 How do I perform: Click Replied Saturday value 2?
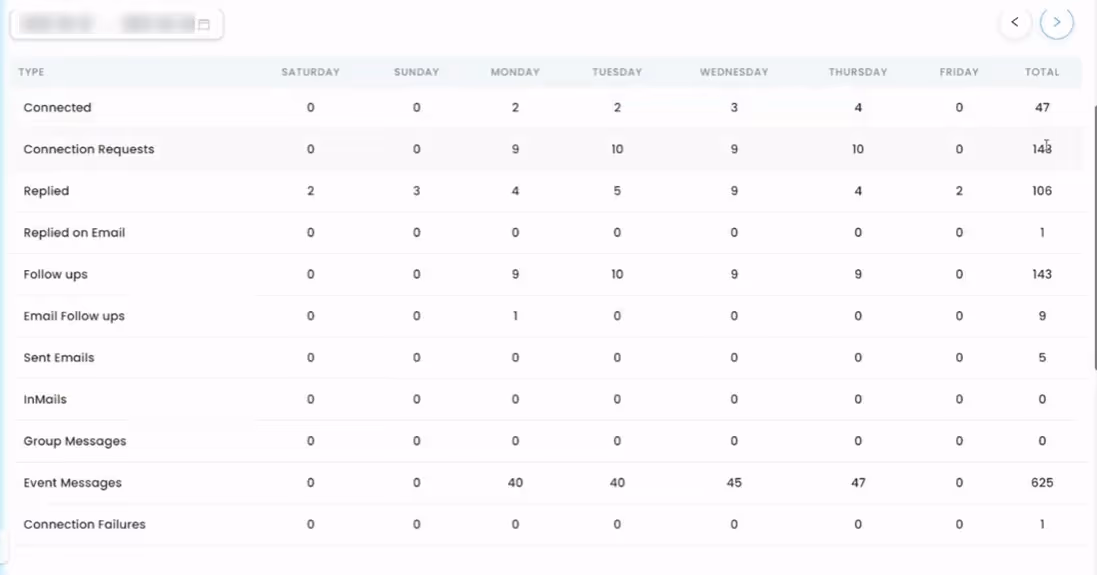311,191
